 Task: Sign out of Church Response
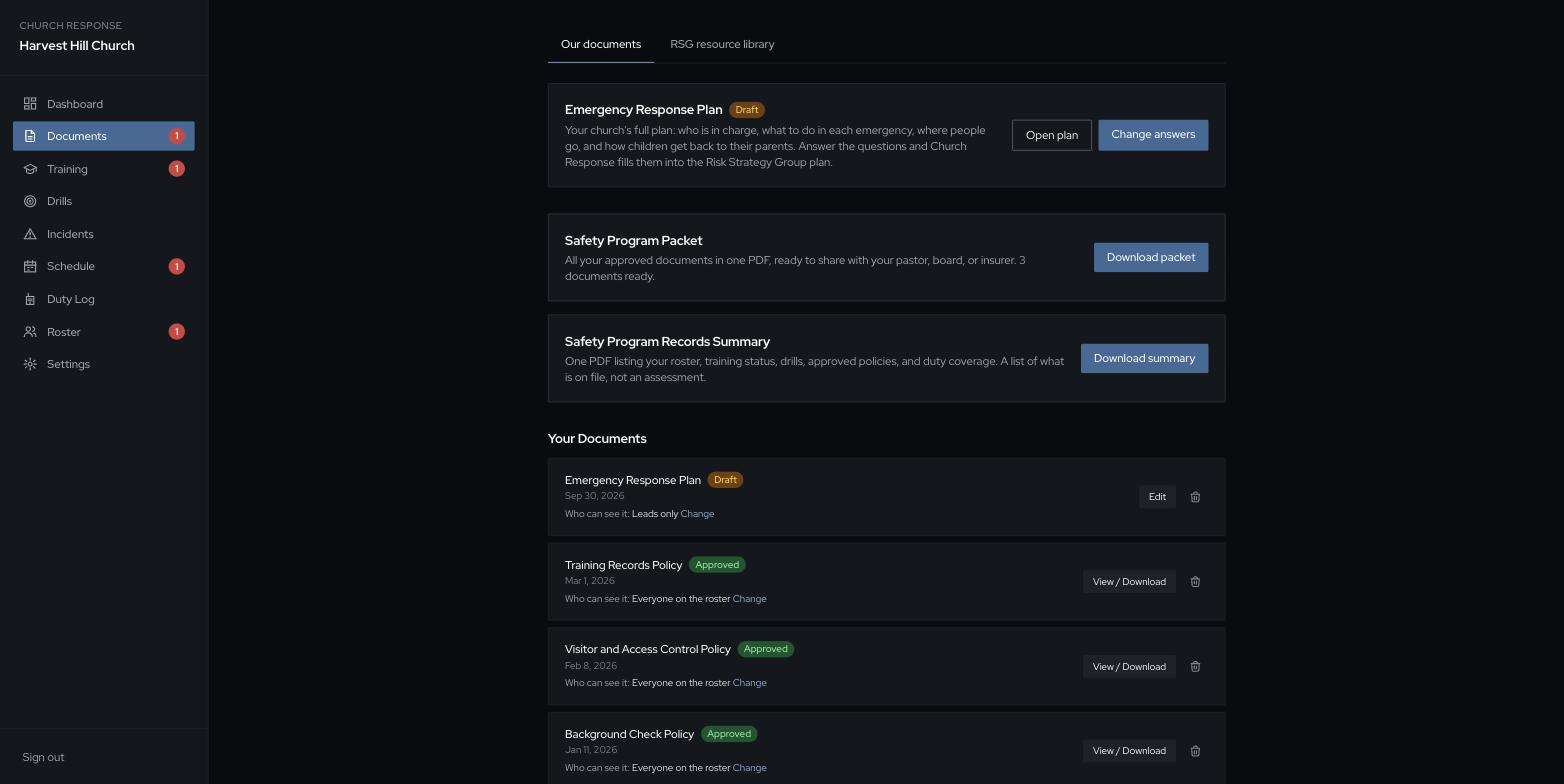(x=43, y=757)
